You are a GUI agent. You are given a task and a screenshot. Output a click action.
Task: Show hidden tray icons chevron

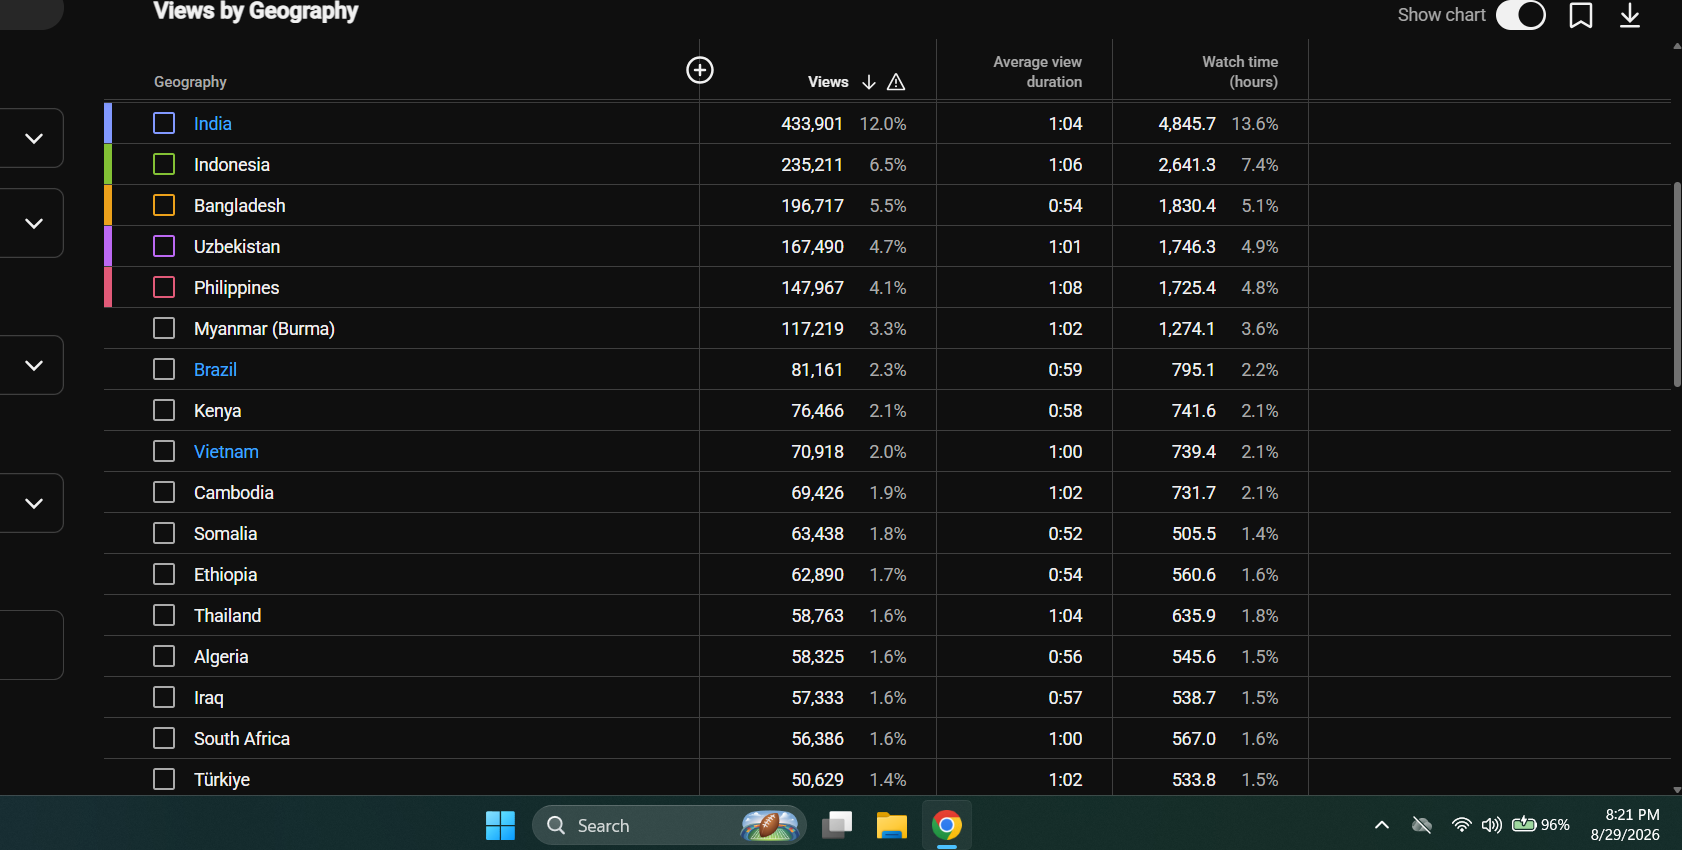tap(1382, 825)
